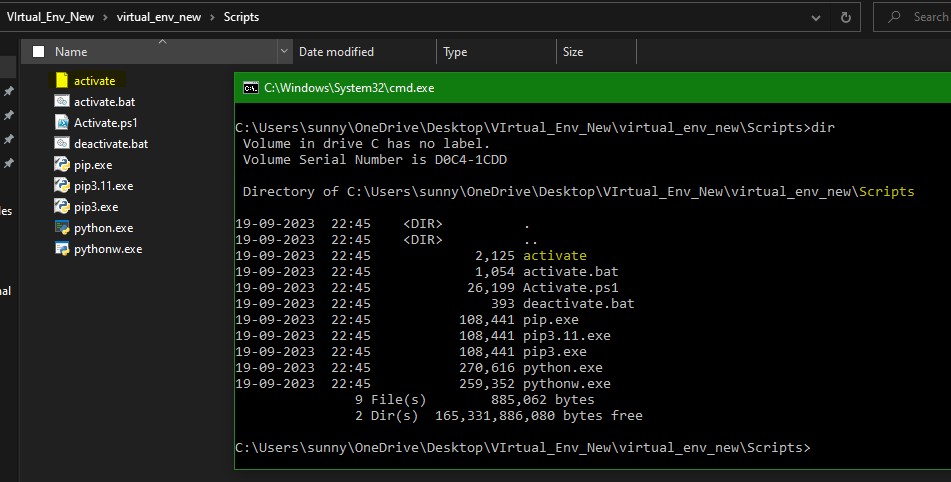Click the cmd.exe title bar icon

pyautogui.click(x=250, y=88)
